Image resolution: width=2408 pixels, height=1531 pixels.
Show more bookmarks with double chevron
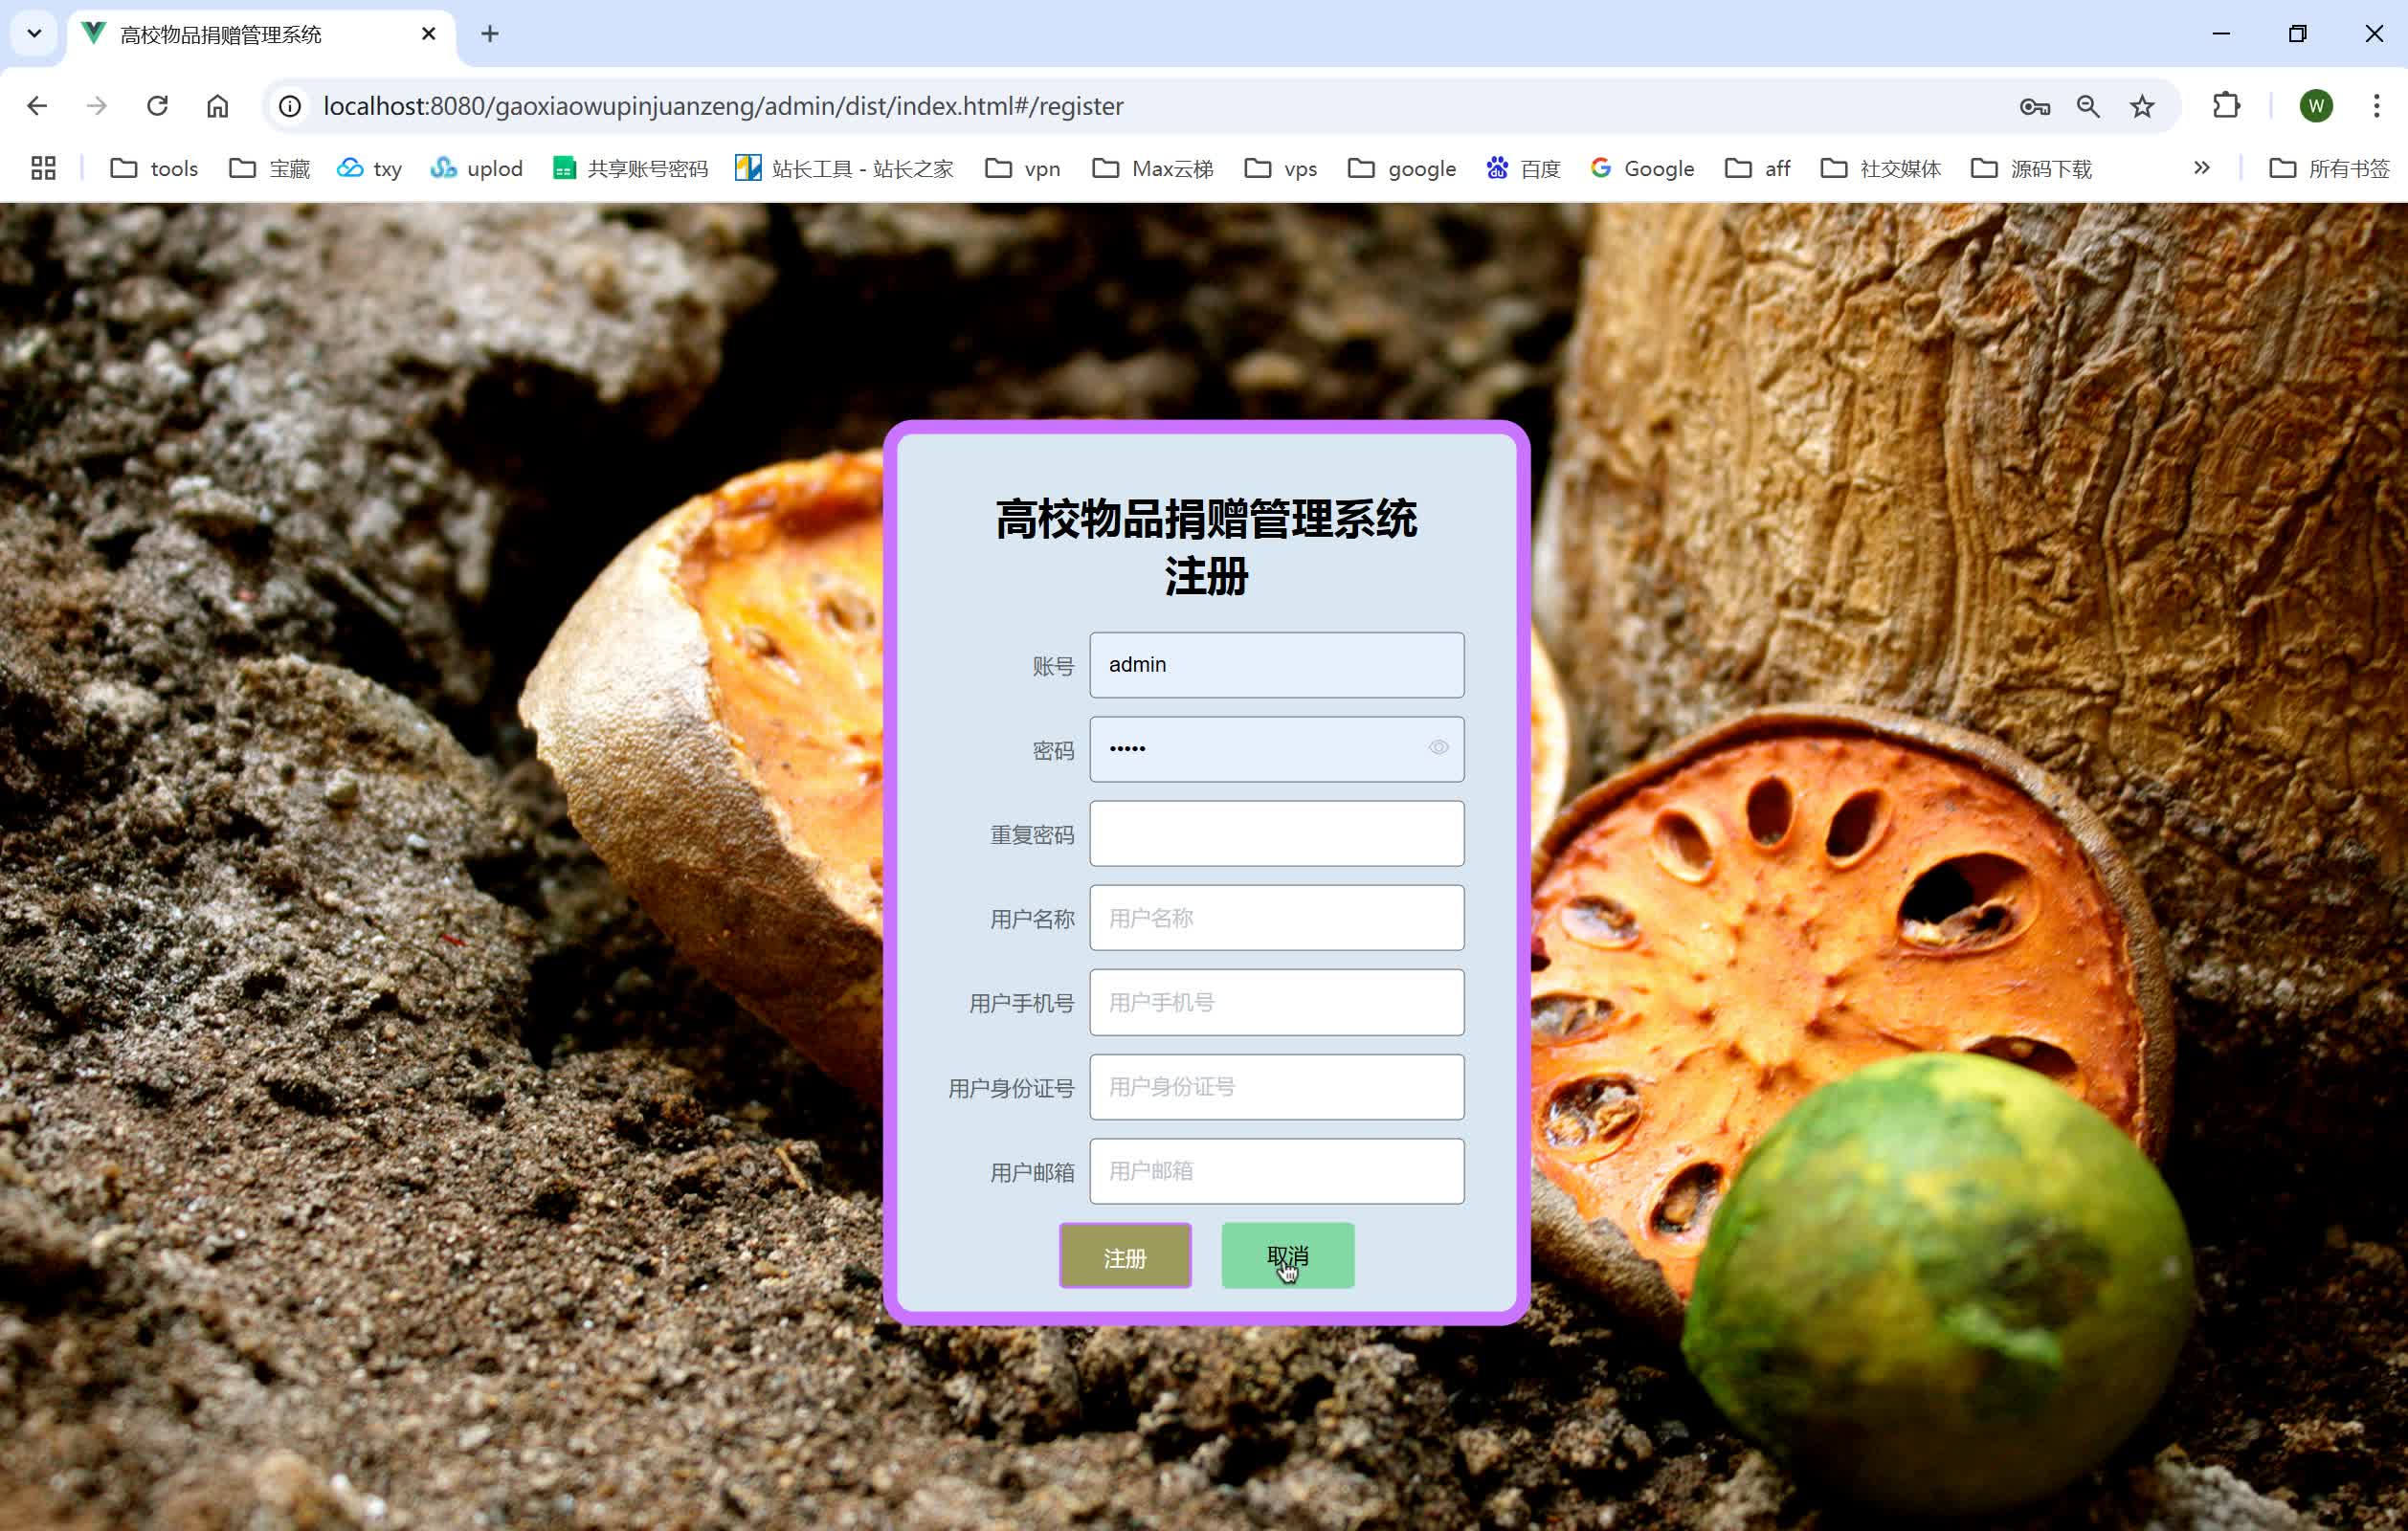tap(2201, 168)
